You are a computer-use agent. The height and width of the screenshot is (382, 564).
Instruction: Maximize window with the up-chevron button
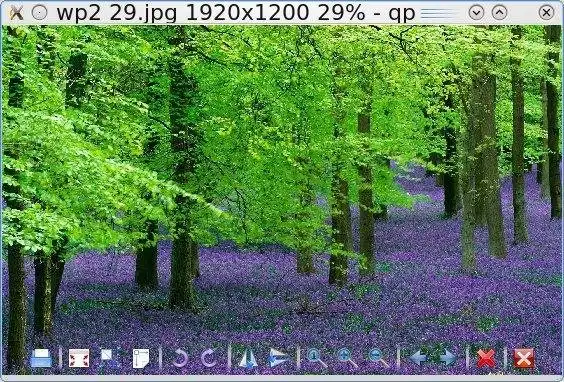point(499,13)
